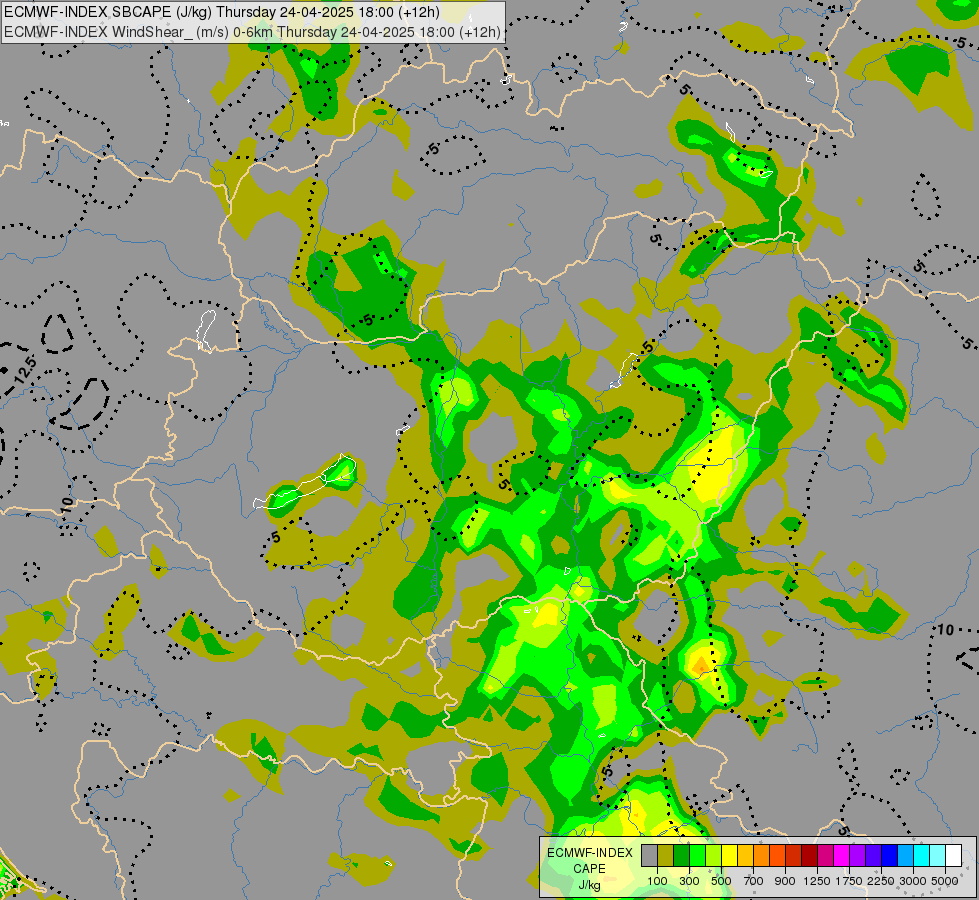Click the legend value '1250'
Screen dimensions: 979x900
pos(817,881)
